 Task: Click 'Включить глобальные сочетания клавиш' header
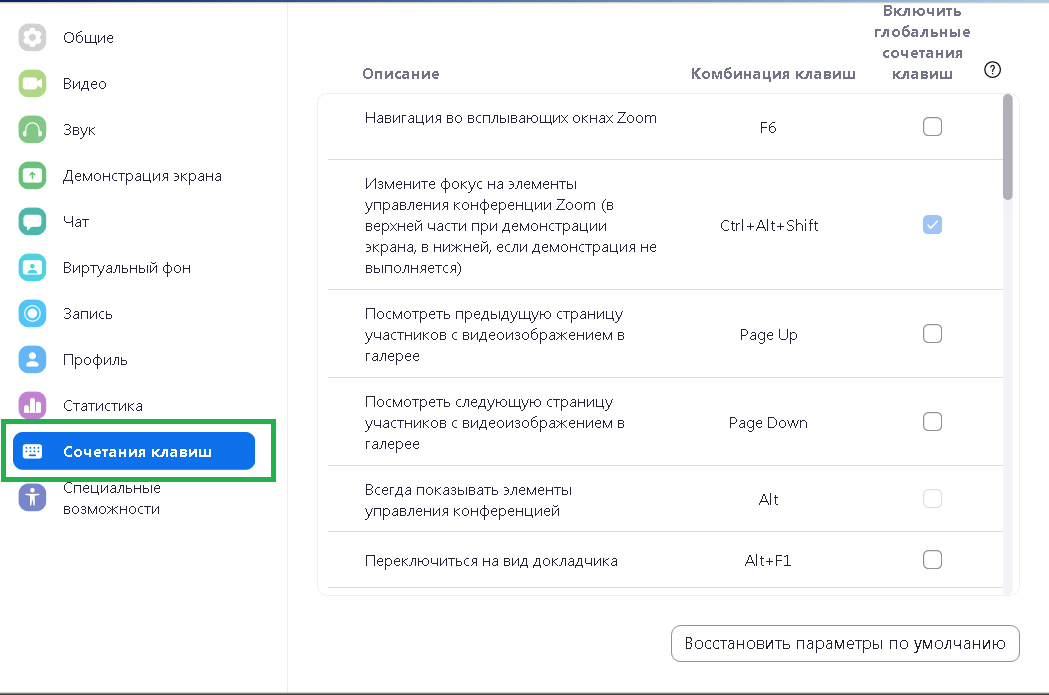[922, 42]
